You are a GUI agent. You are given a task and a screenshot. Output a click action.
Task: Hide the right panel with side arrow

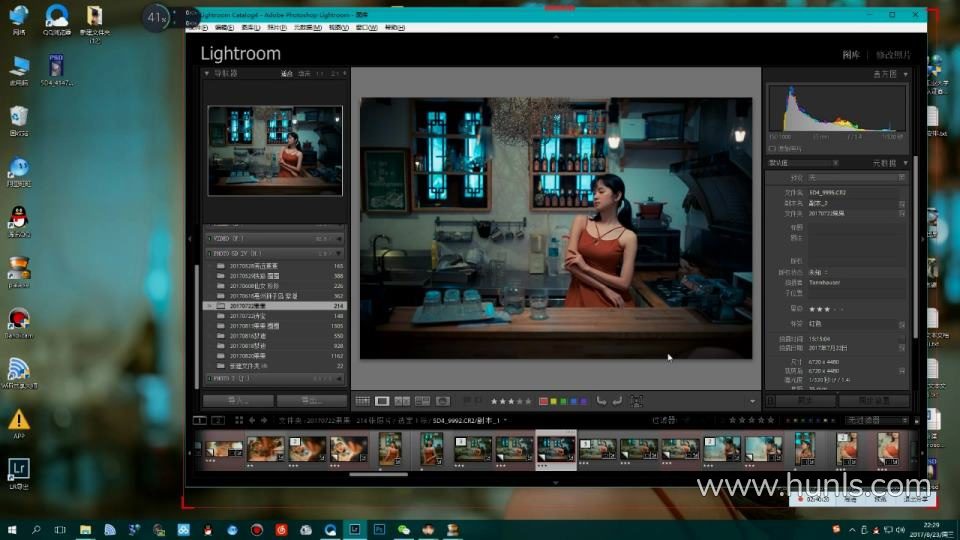923,239
